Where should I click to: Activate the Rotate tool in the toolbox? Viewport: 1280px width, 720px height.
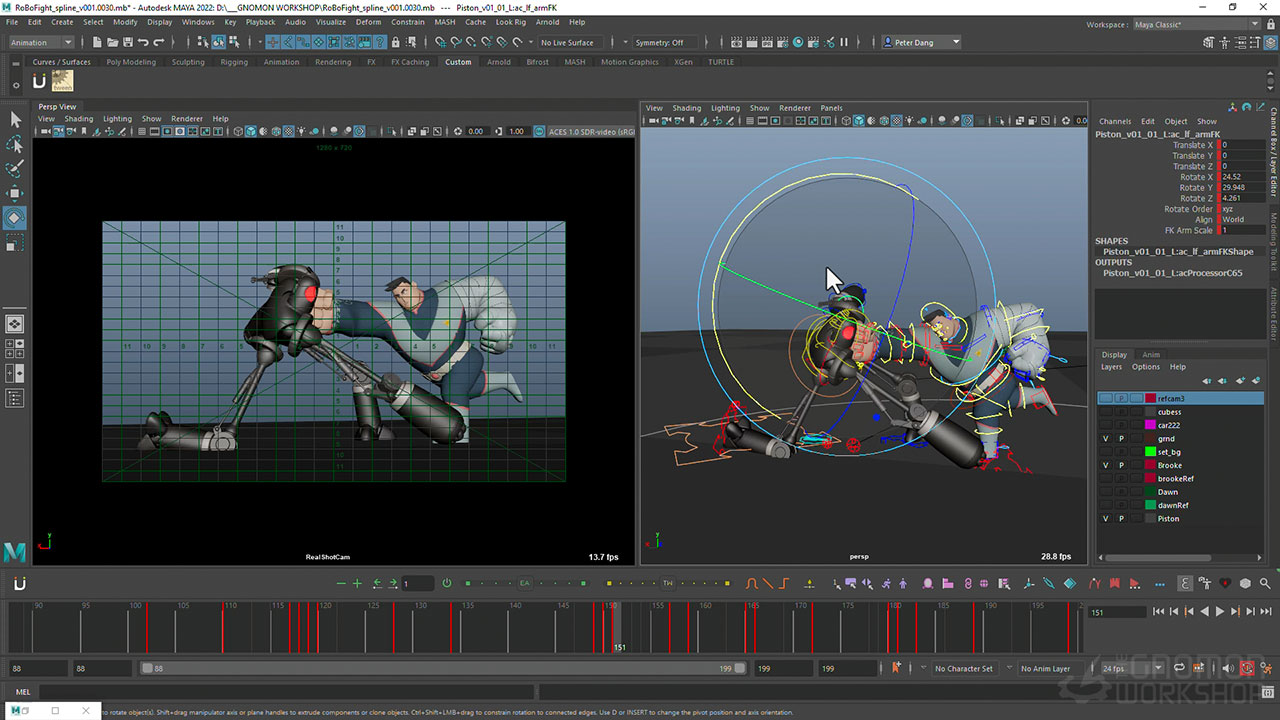tap(15, 217)
